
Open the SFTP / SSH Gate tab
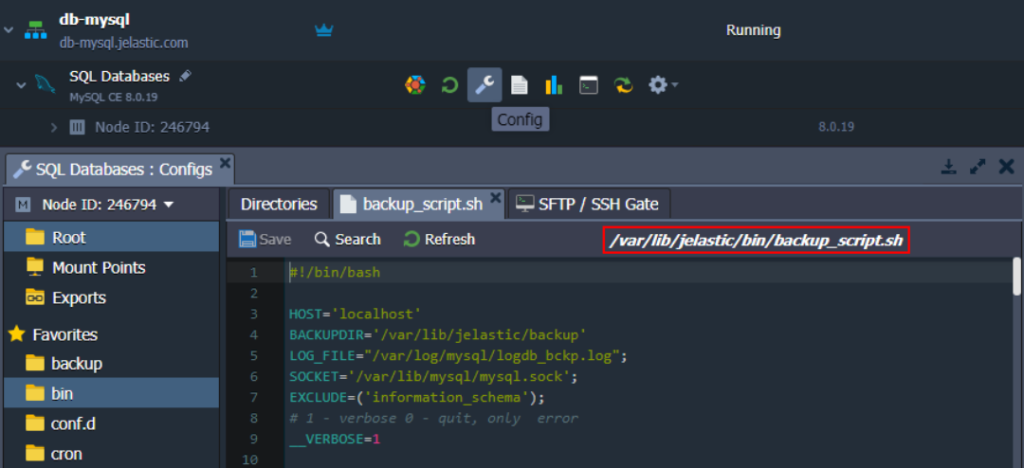(x=587, y=204)
